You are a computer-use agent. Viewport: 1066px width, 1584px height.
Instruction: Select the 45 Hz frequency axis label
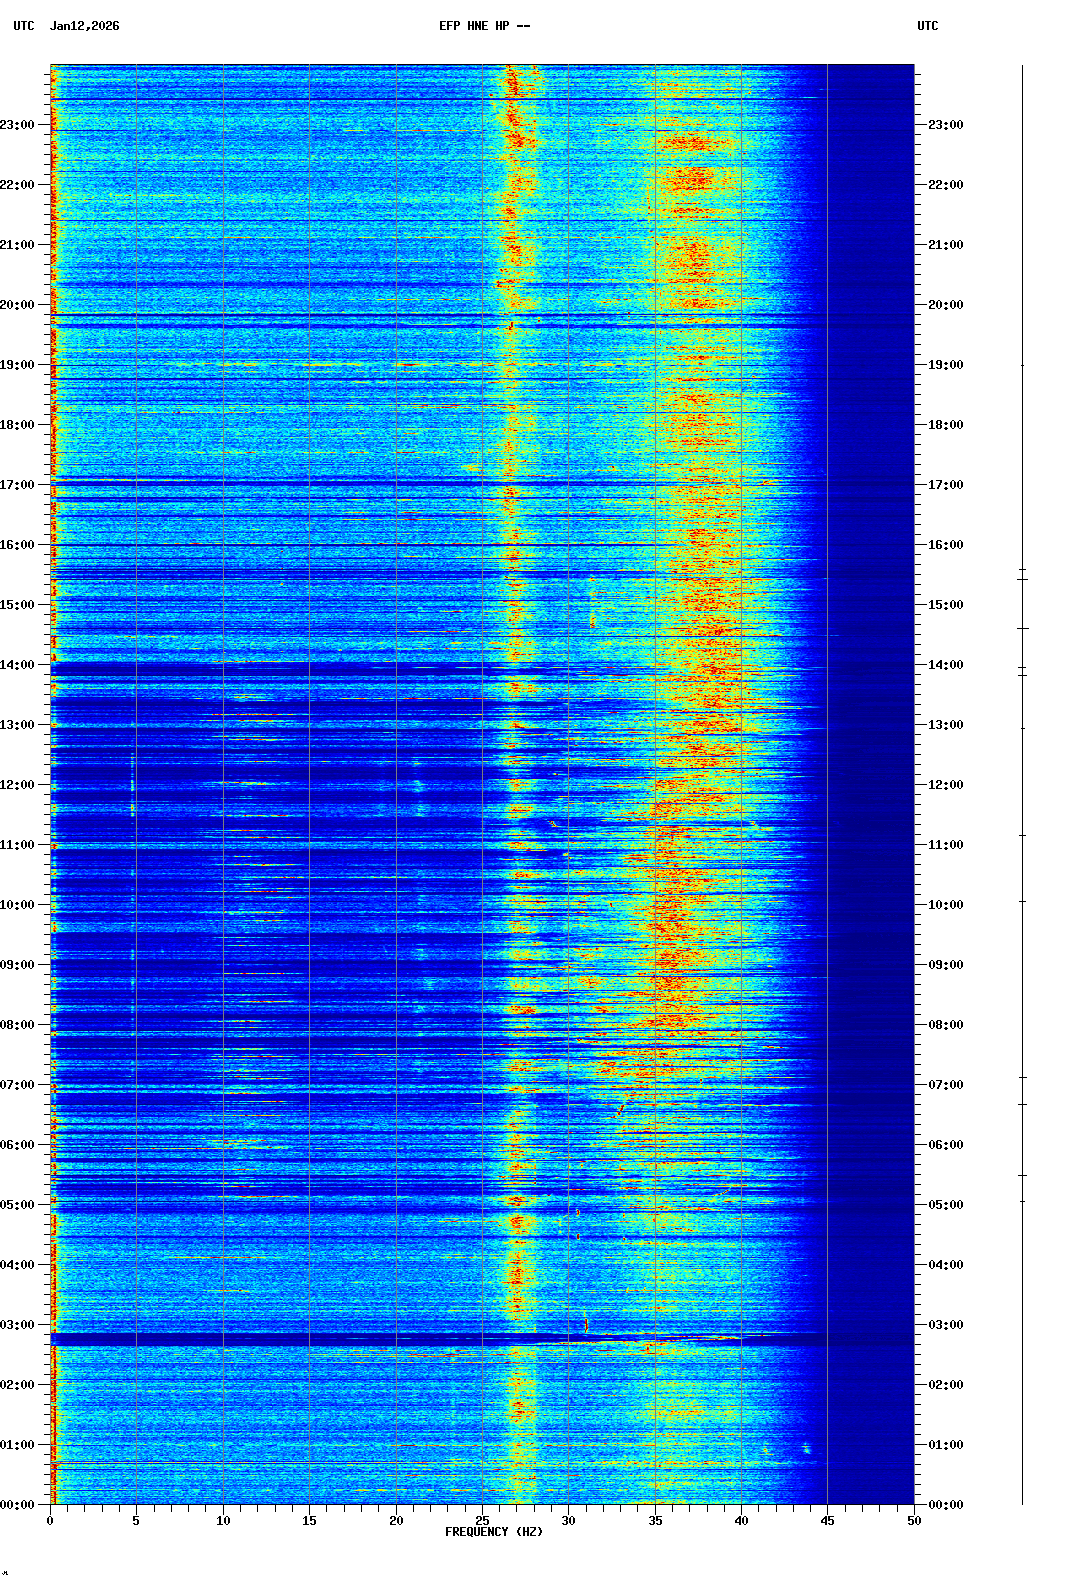[827, 1521]
